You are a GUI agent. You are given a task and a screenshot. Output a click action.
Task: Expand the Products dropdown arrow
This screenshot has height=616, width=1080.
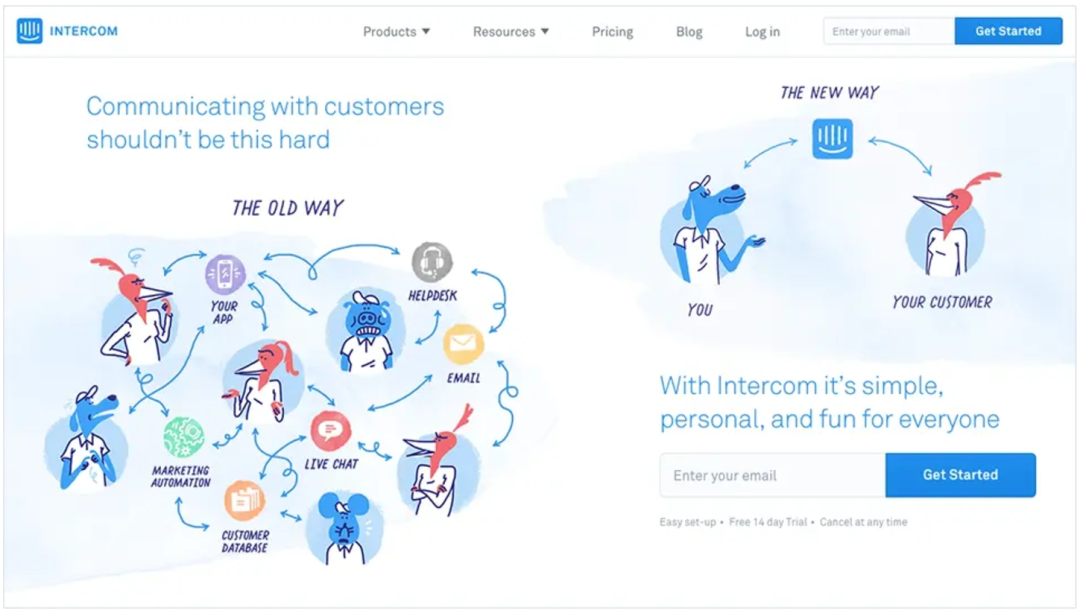tap(426, 32)
